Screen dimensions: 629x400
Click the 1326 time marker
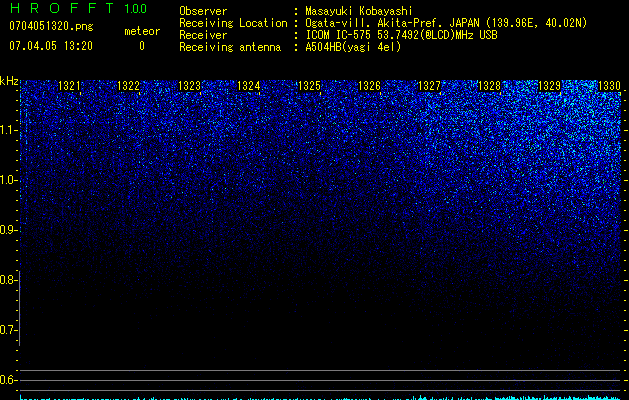369,86
